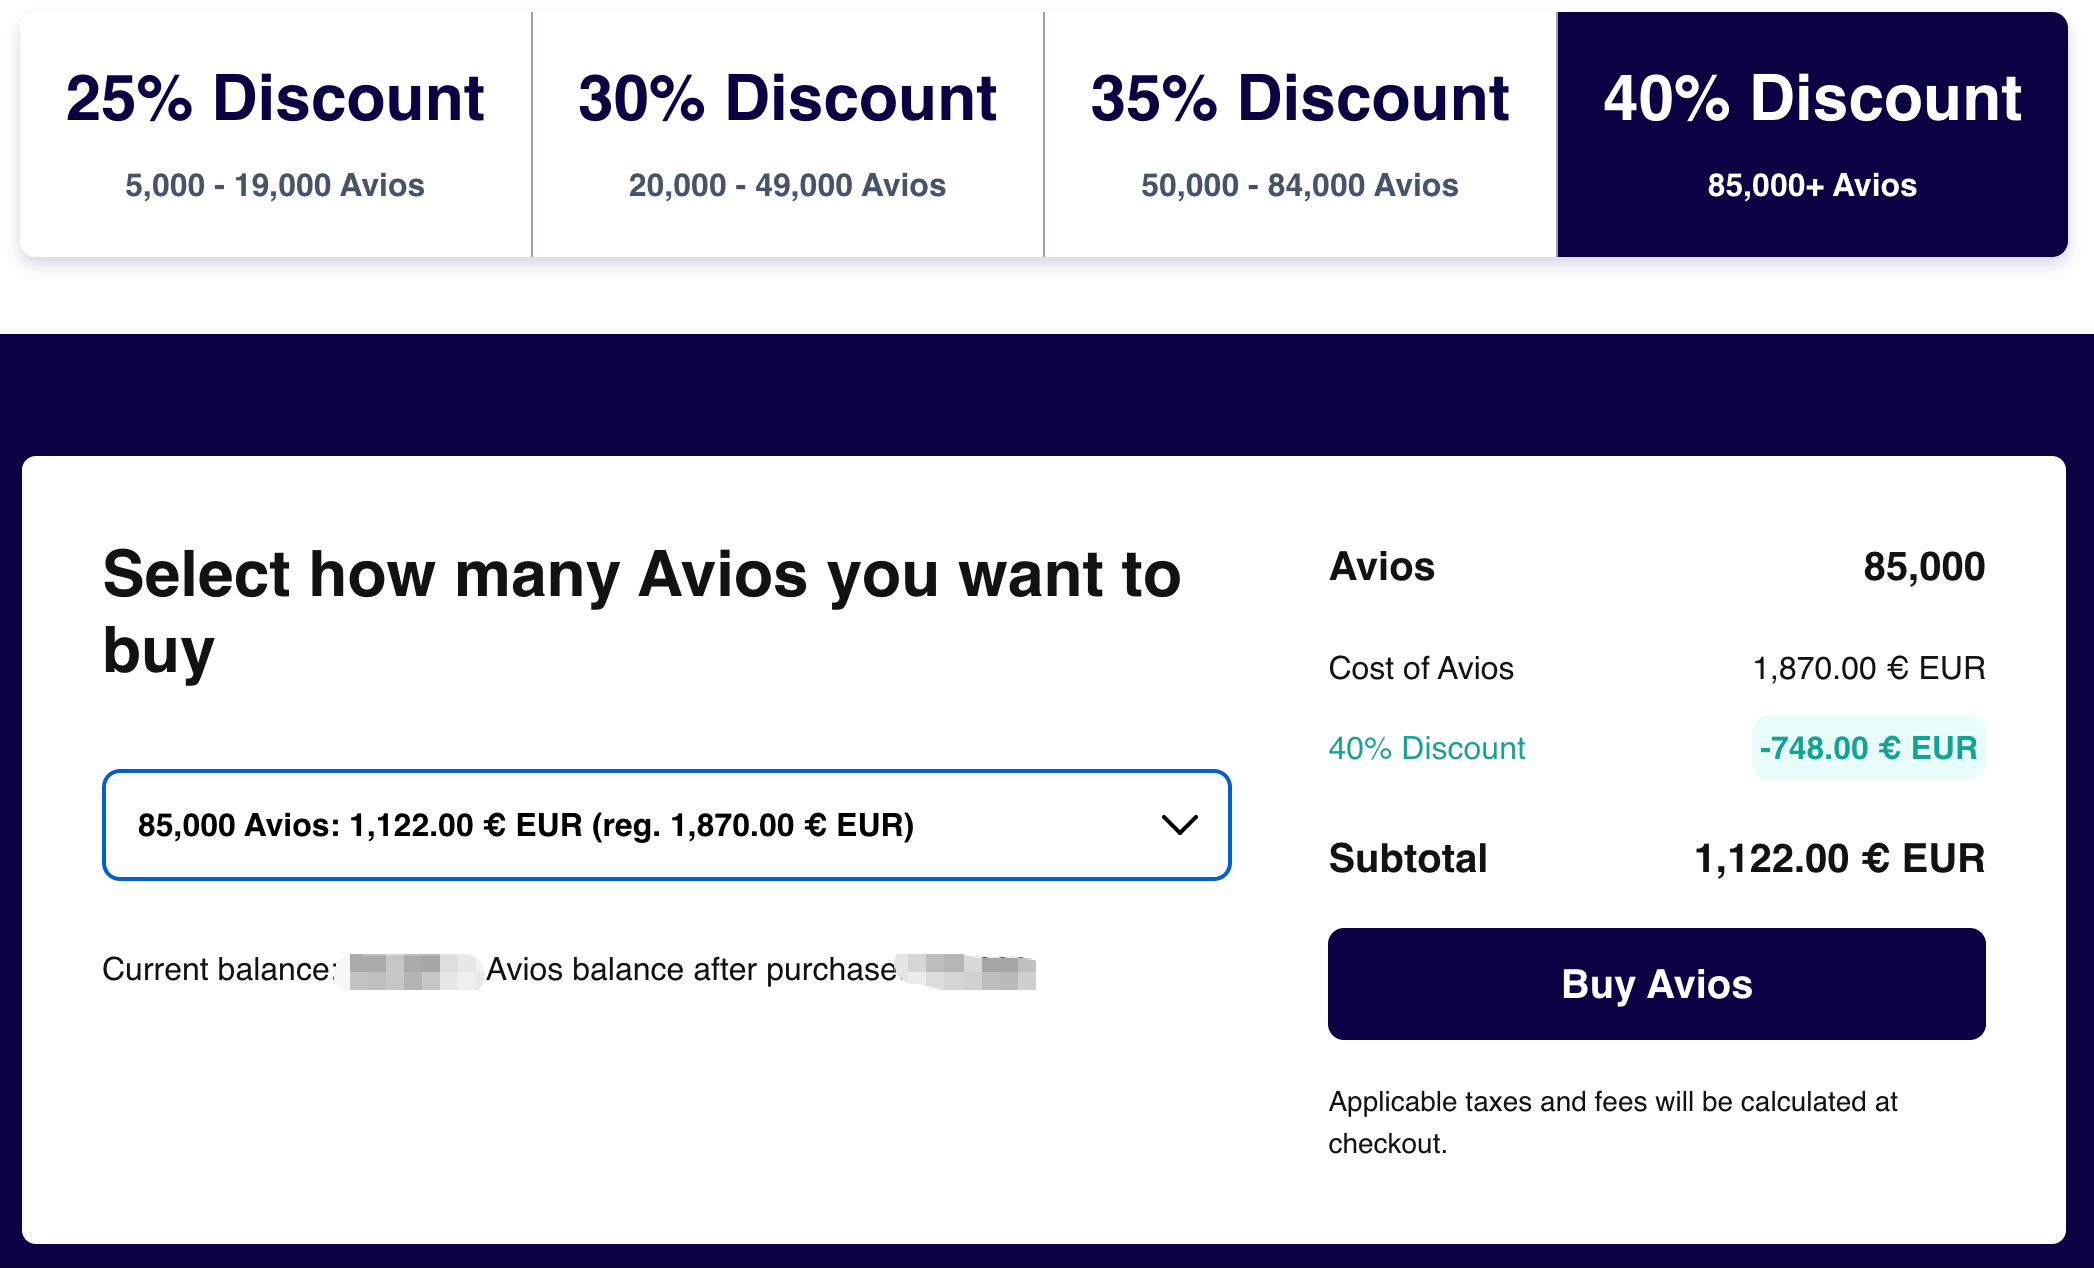Click the 85,000 Avios total in summary

[x=1924, y=567]
